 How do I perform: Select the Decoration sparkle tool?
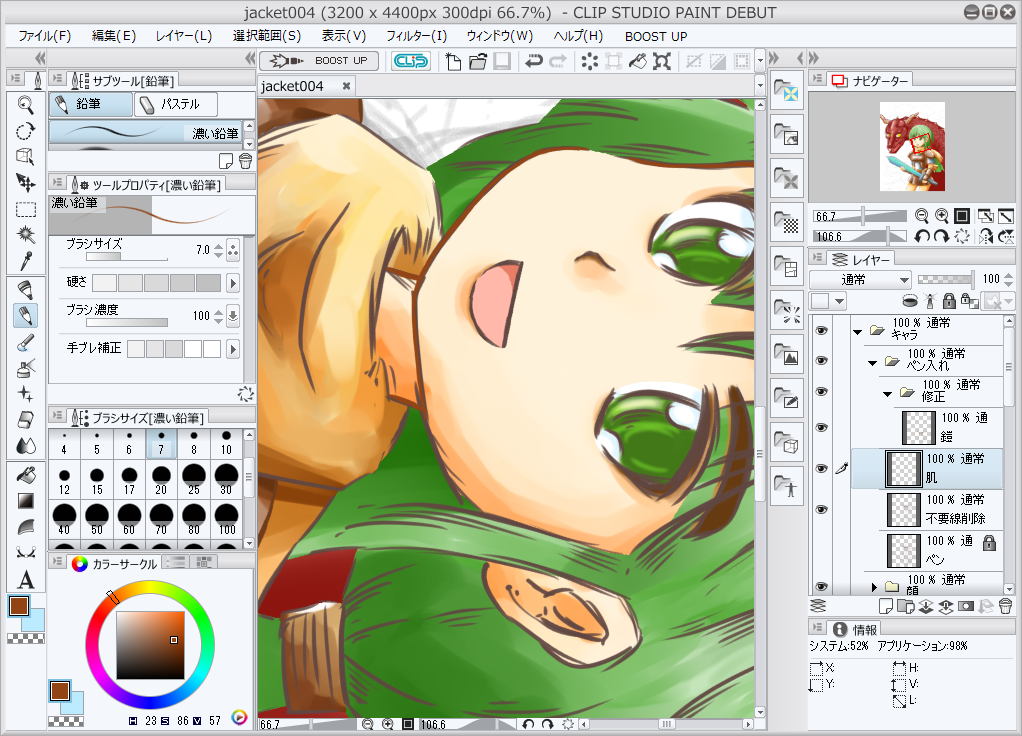click(x=25, y=394)
